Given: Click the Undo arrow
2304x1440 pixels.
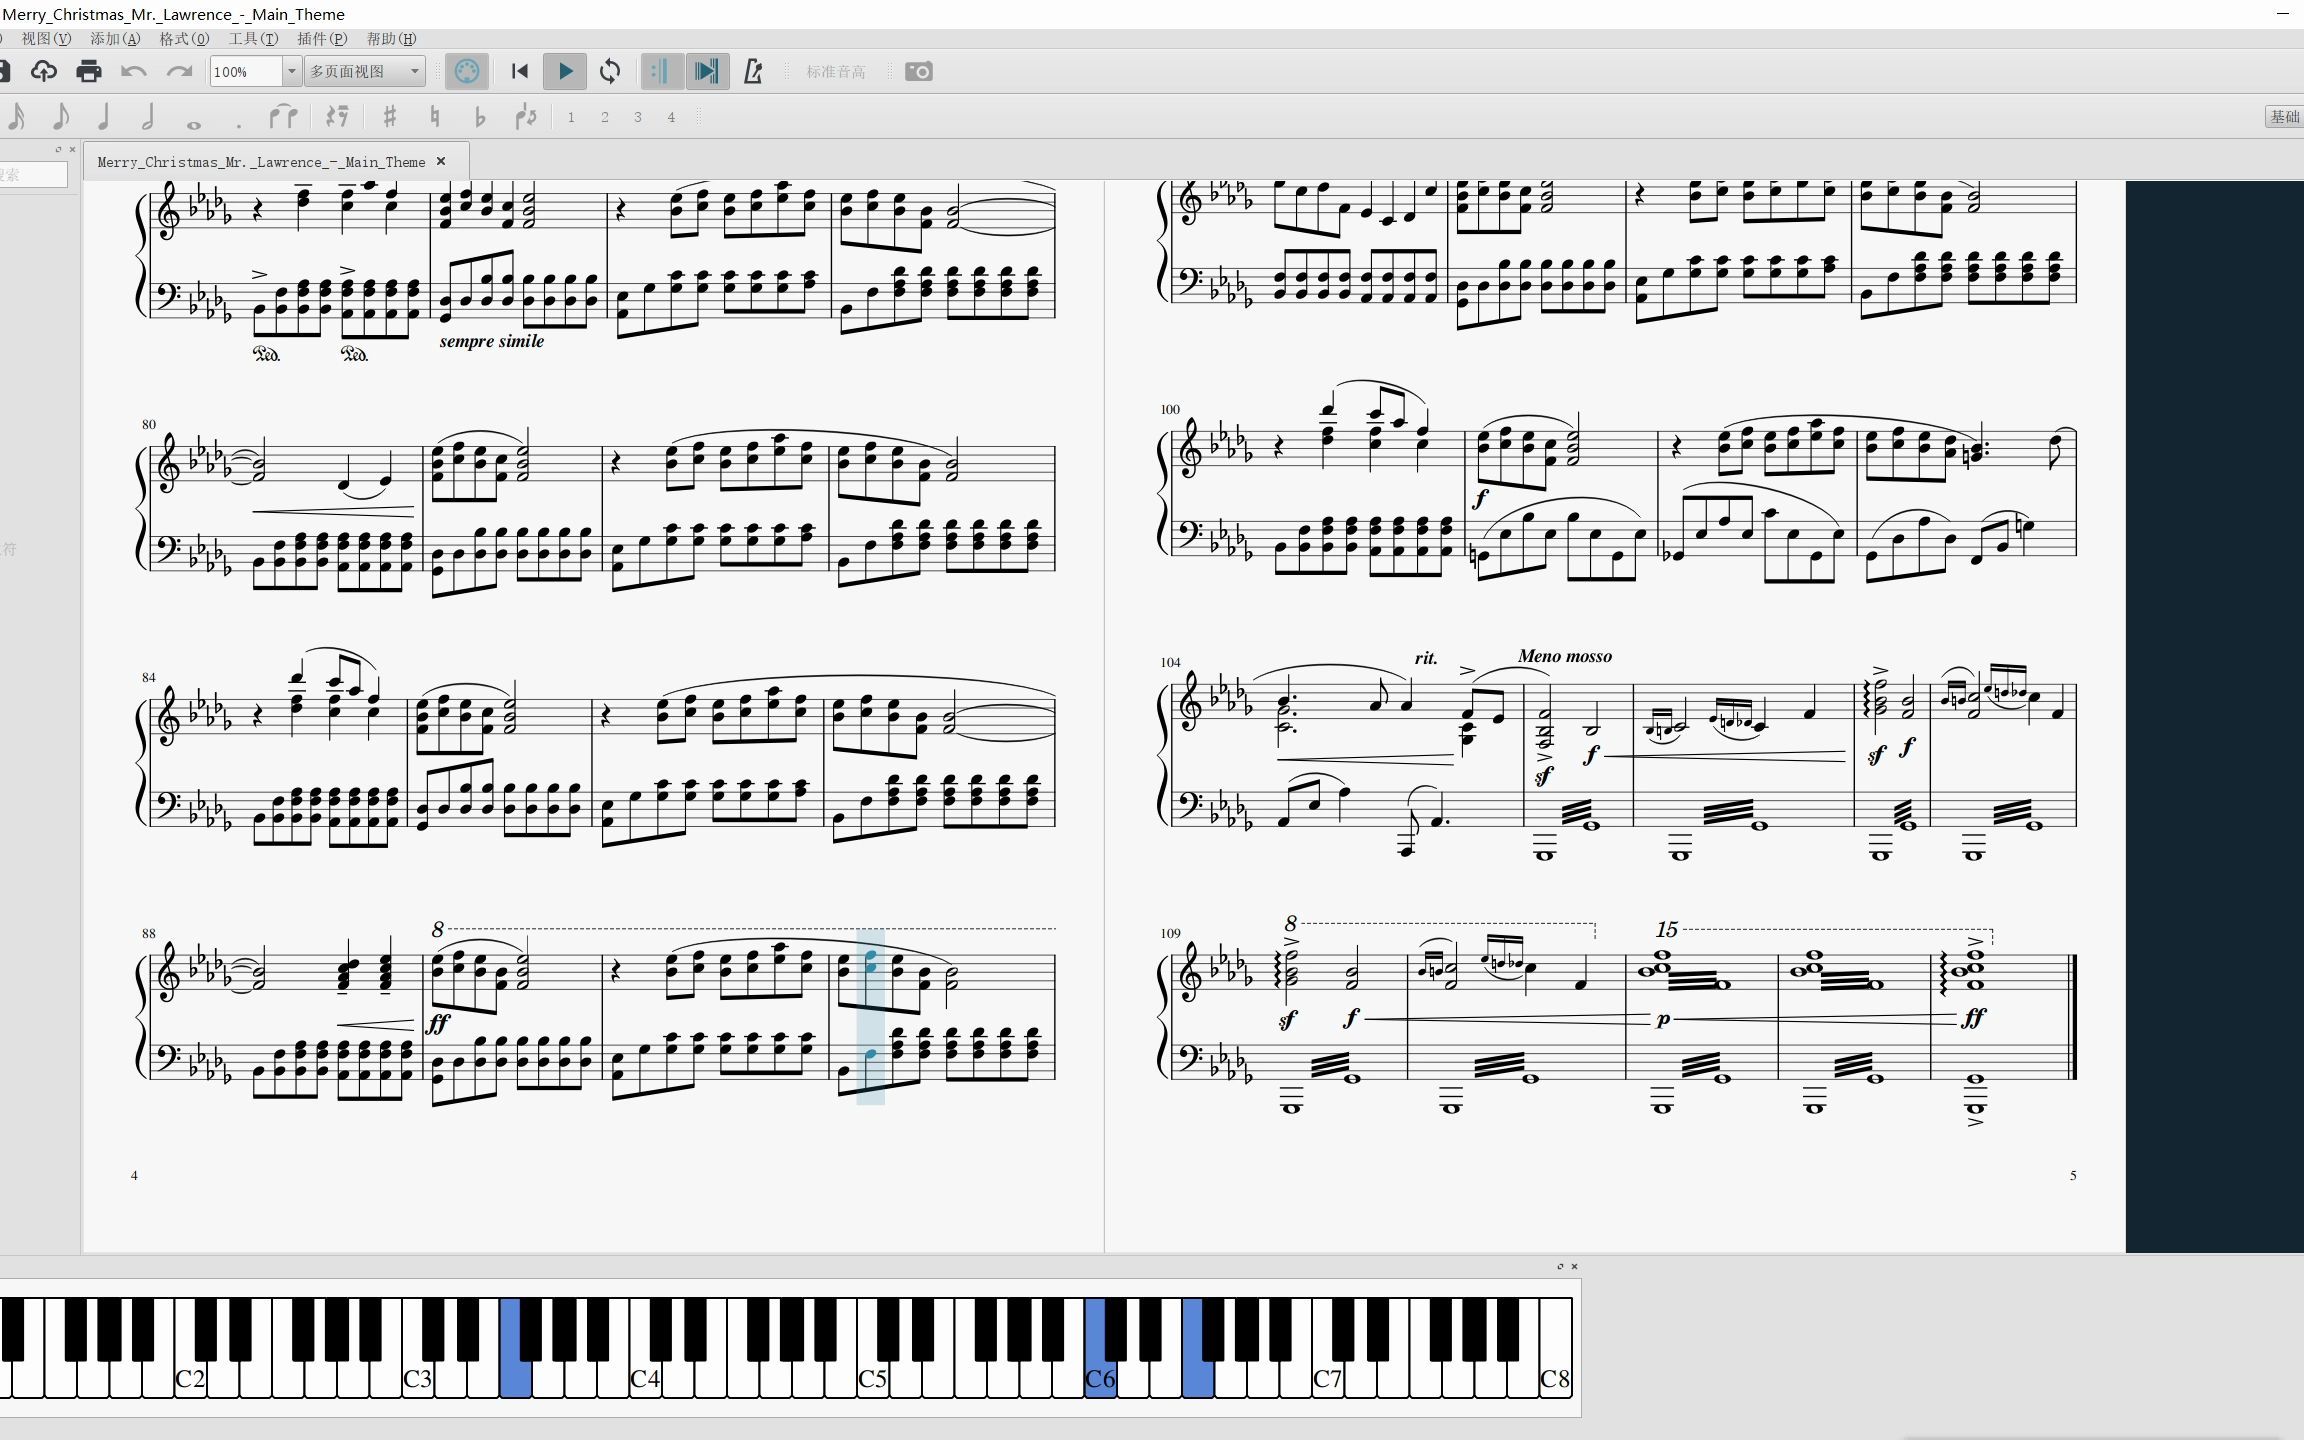Looking at the screenshot, I should (x=133, y=71).
